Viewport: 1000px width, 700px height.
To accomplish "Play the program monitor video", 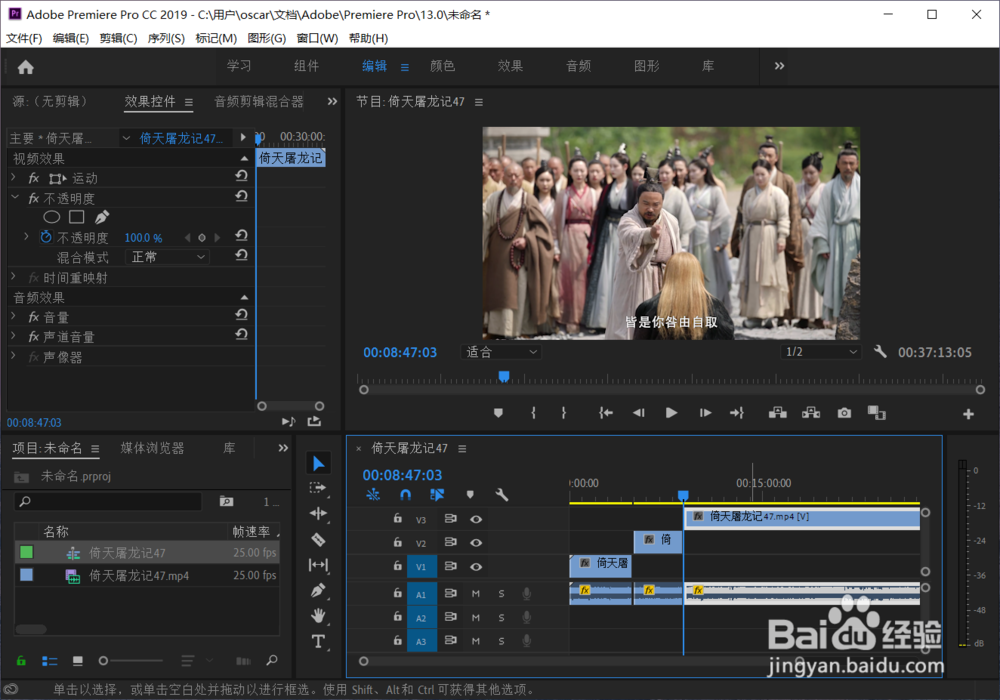I will (x=671, y=413).
